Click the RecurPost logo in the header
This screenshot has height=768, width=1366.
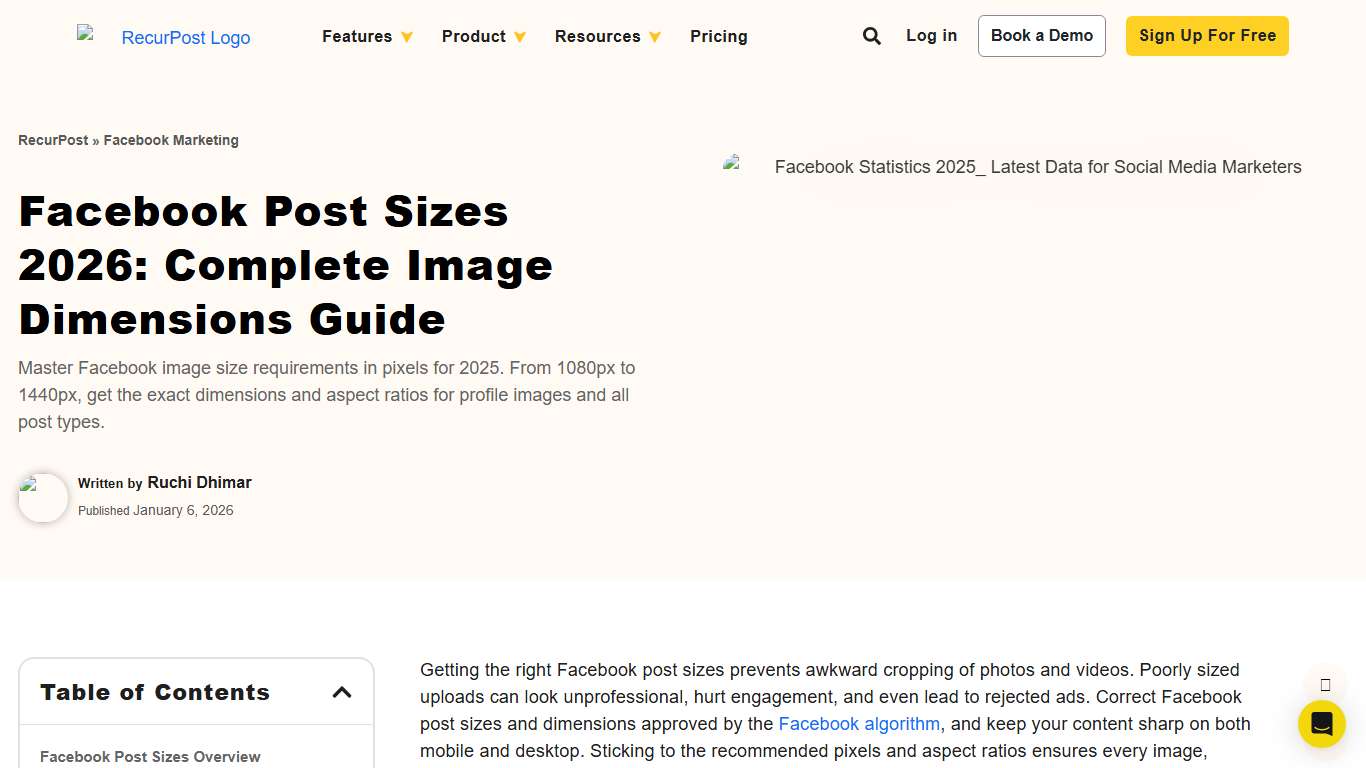click(x=165, y=37)
